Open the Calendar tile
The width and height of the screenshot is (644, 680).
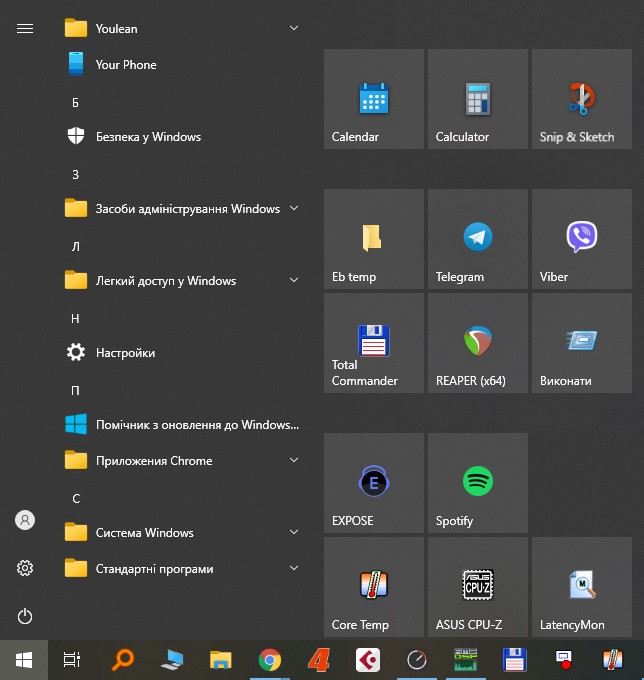pyautogui.click(x=373, y=99)
